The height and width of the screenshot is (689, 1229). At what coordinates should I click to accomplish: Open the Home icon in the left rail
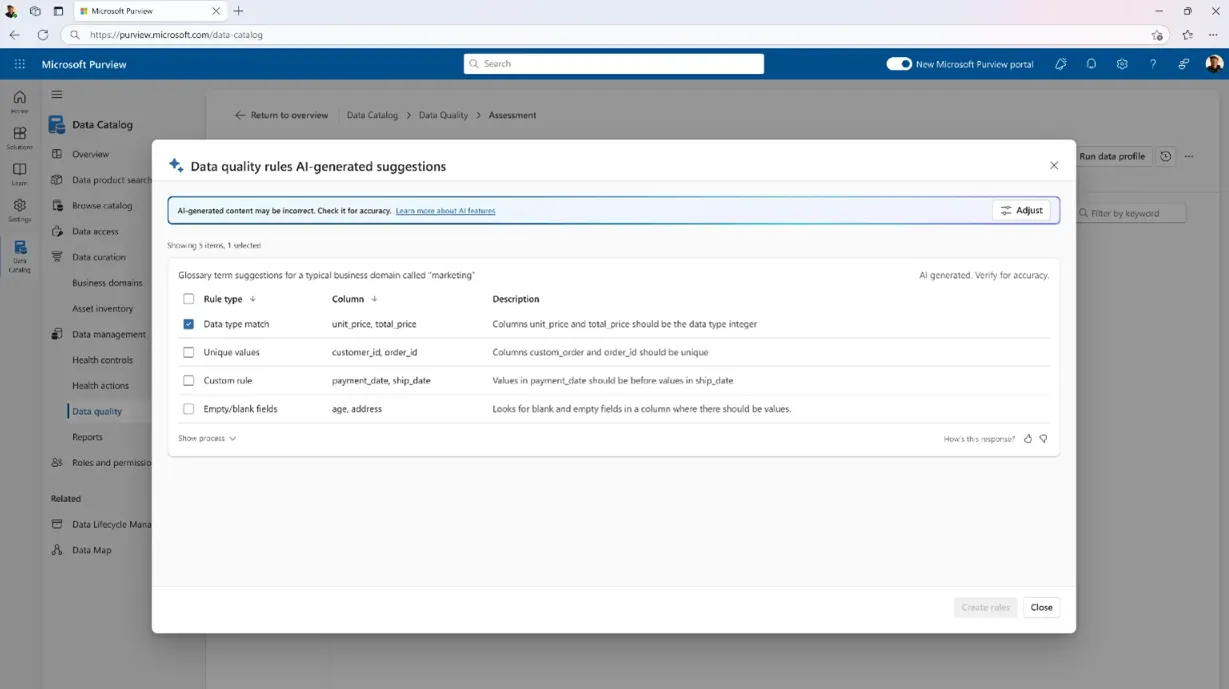[x=18, y=97]
